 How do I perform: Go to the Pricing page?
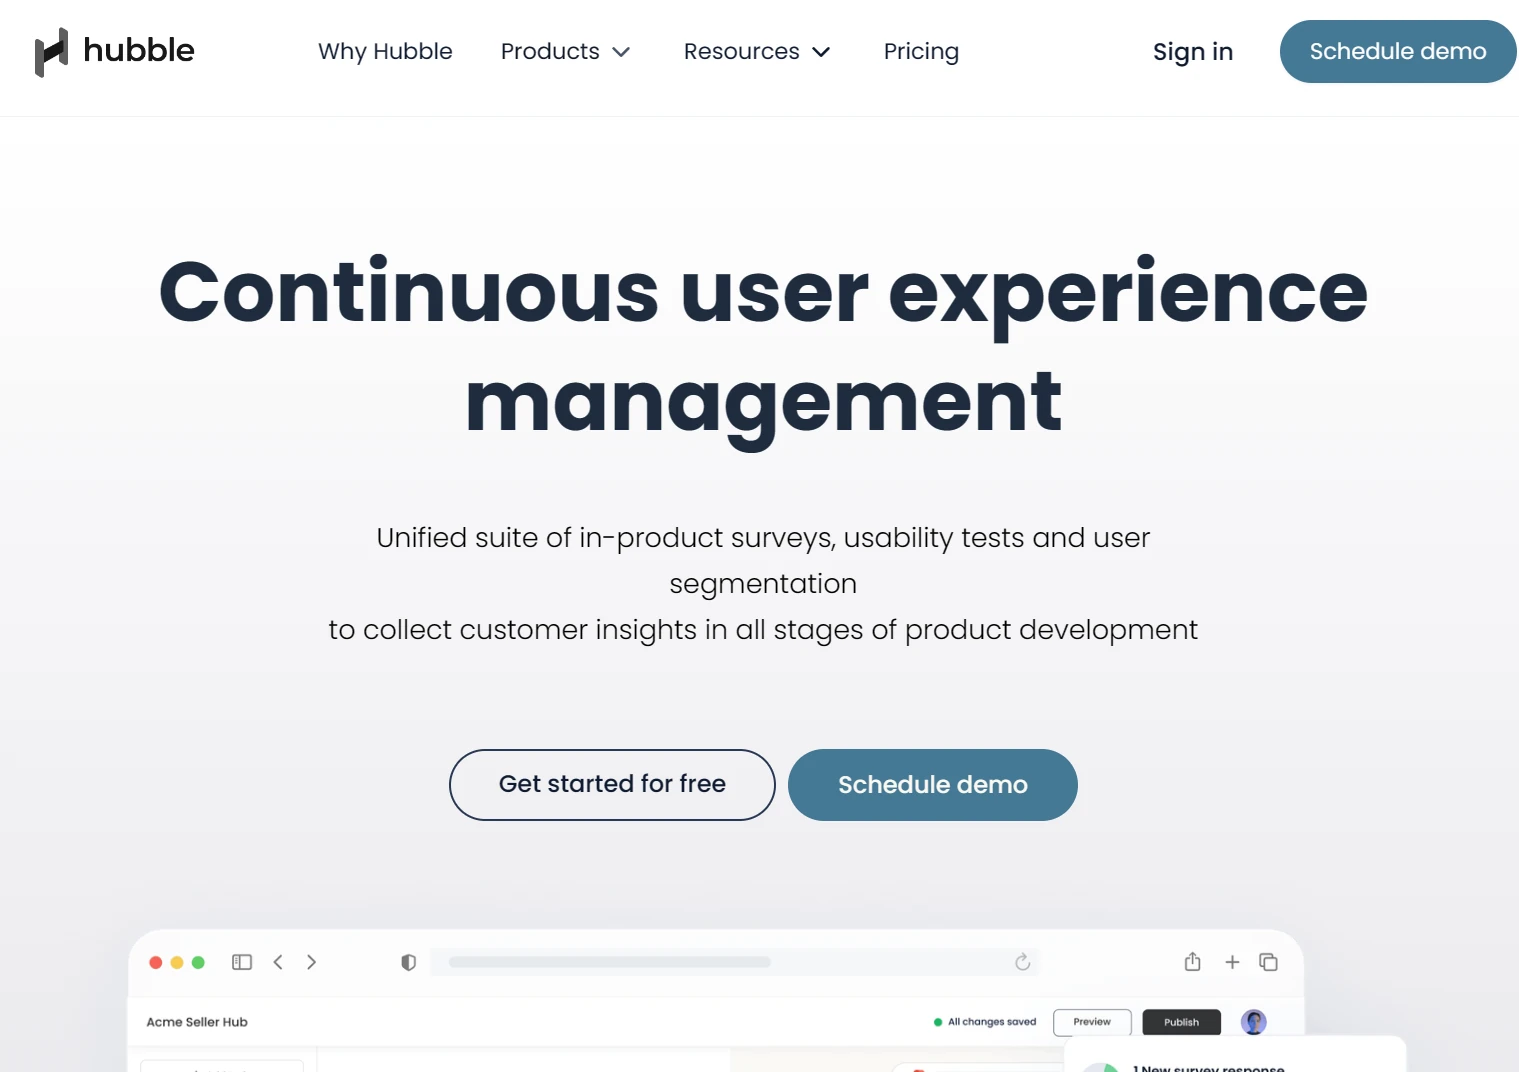click(x=921, y=52)
